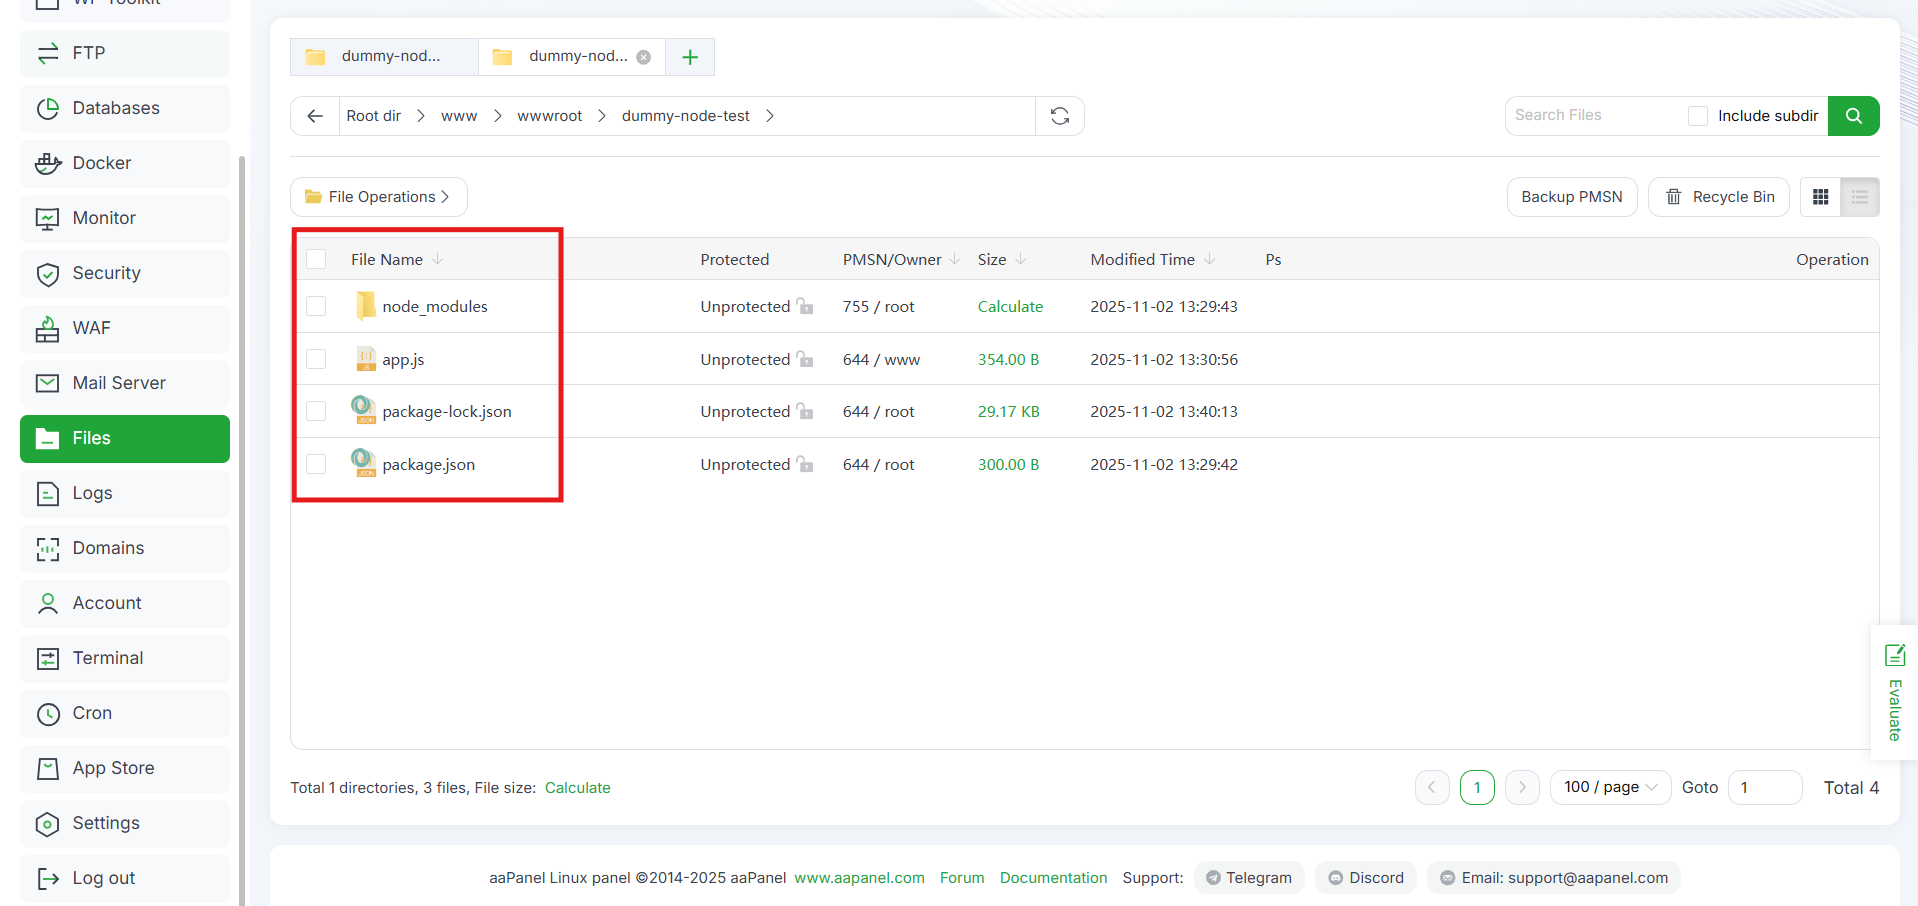The height and width of the screenshot is (906, 1918).
Task: Select the package-lock.json checkbox
Action: click(316, 411)
